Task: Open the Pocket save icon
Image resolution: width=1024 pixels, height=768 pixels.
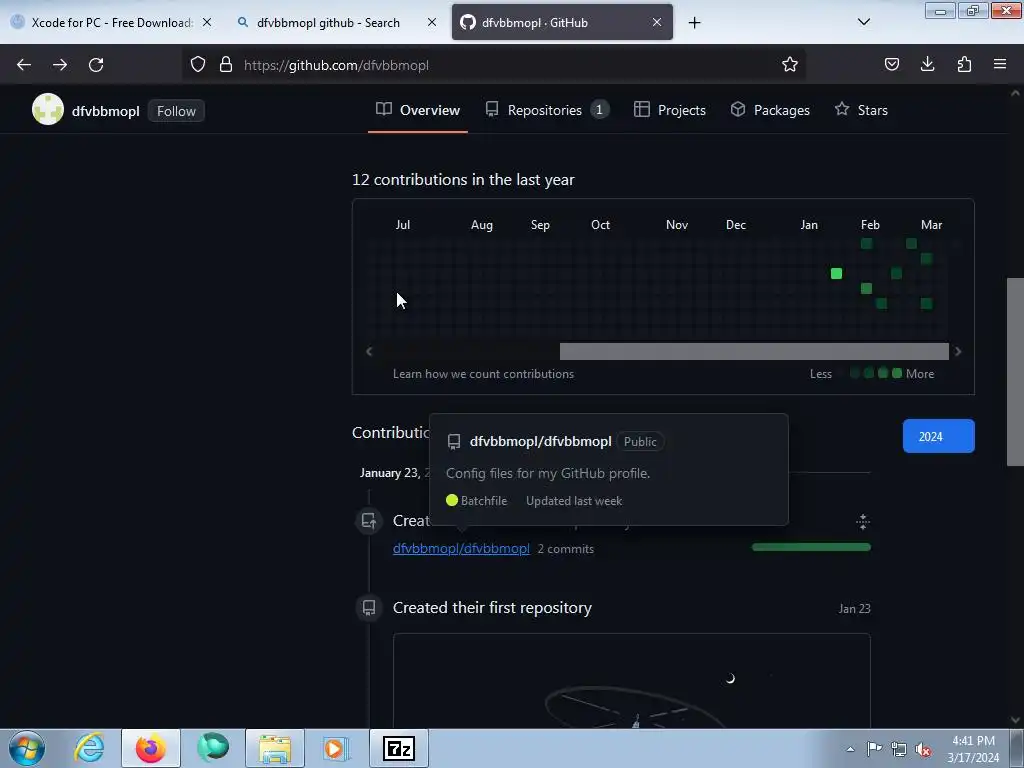Action: (891, 64)
